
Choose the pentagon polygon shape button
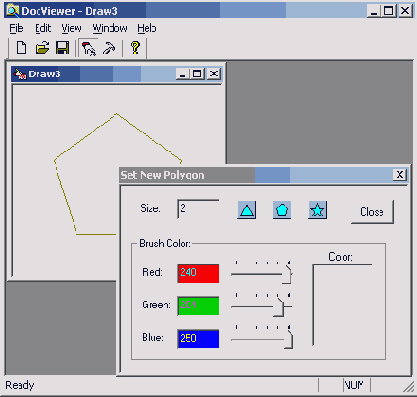(282, 210)
